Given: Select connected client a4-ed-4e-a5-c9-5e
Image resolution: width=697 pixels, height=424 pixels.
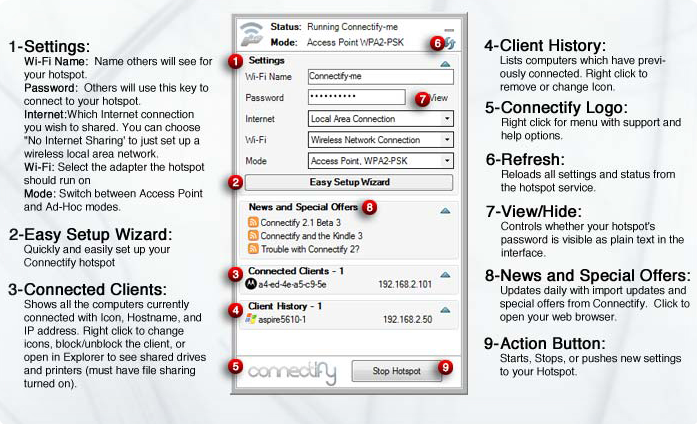Looking at the screenshot, I should [292, 284].
